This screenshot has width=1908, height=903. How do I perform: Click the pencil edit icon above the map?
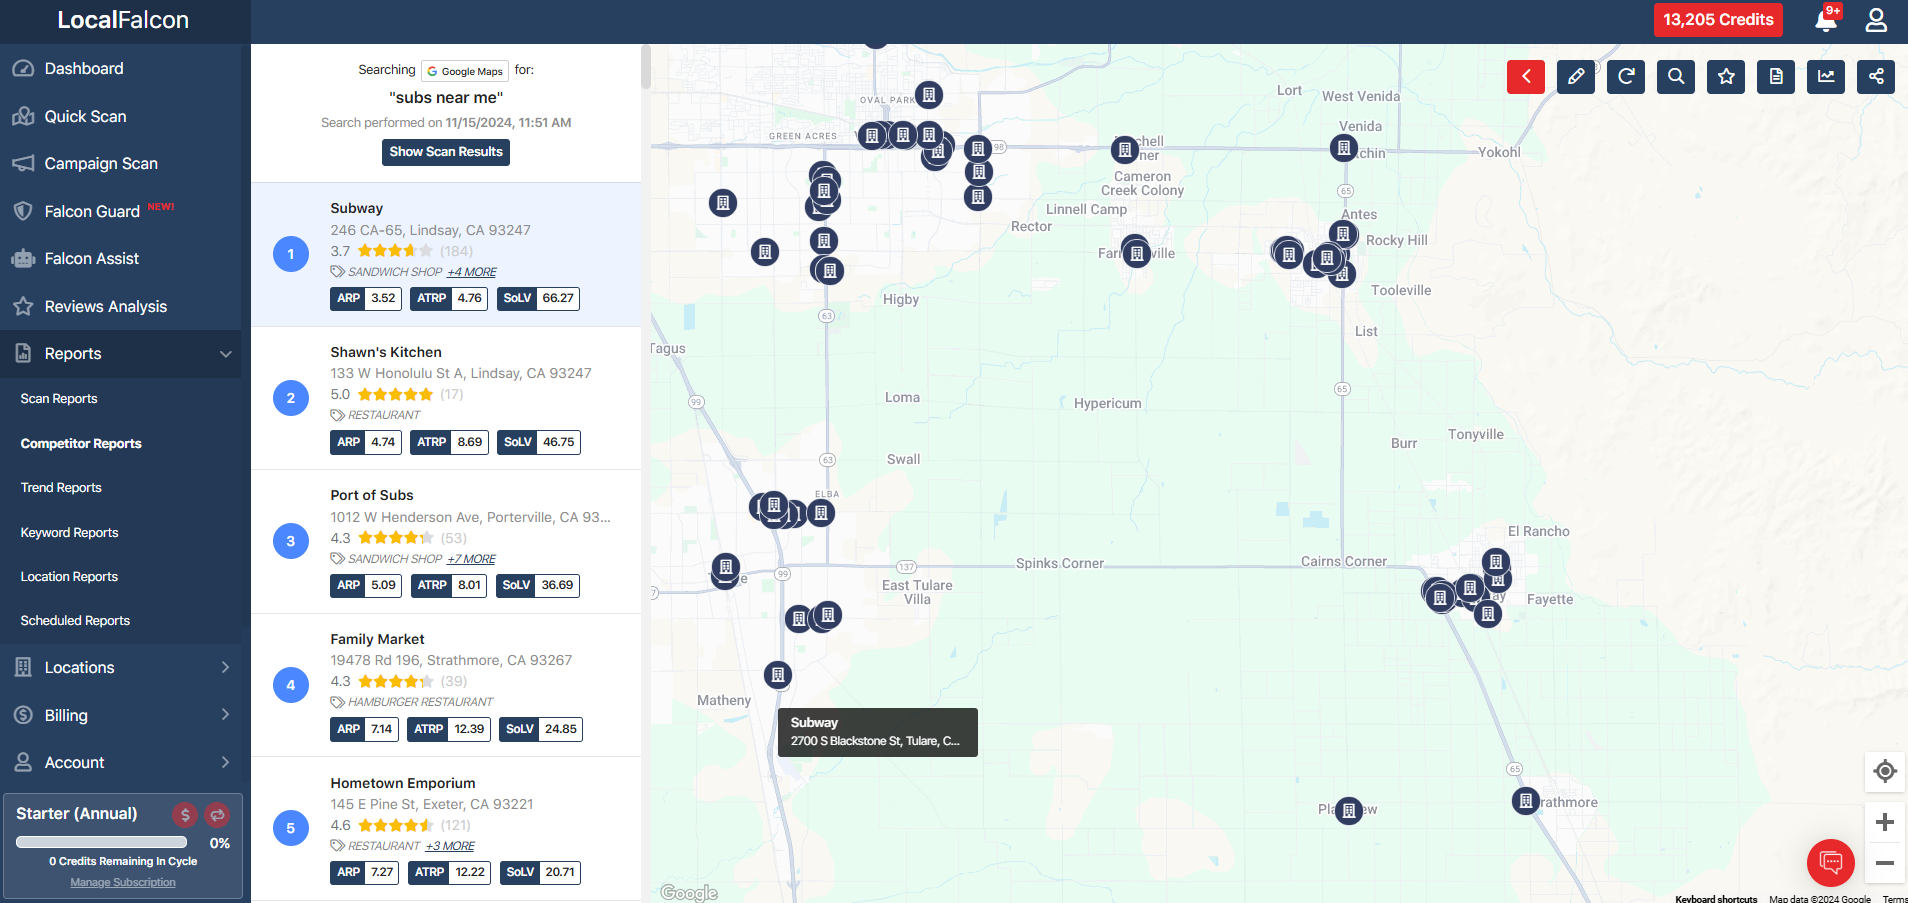tap(1576, 77)
